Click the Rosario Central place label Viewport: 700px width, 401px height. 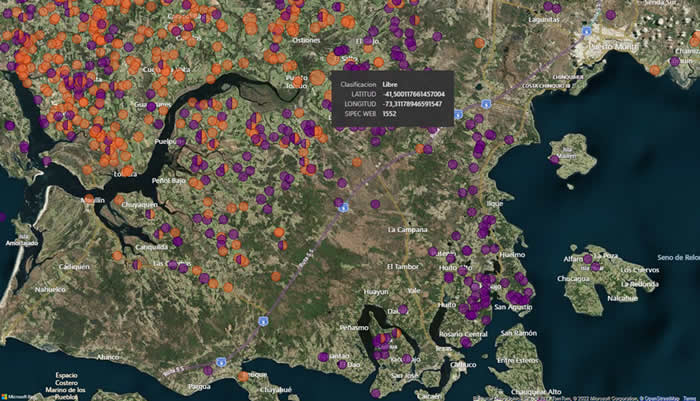coord(462,333)
